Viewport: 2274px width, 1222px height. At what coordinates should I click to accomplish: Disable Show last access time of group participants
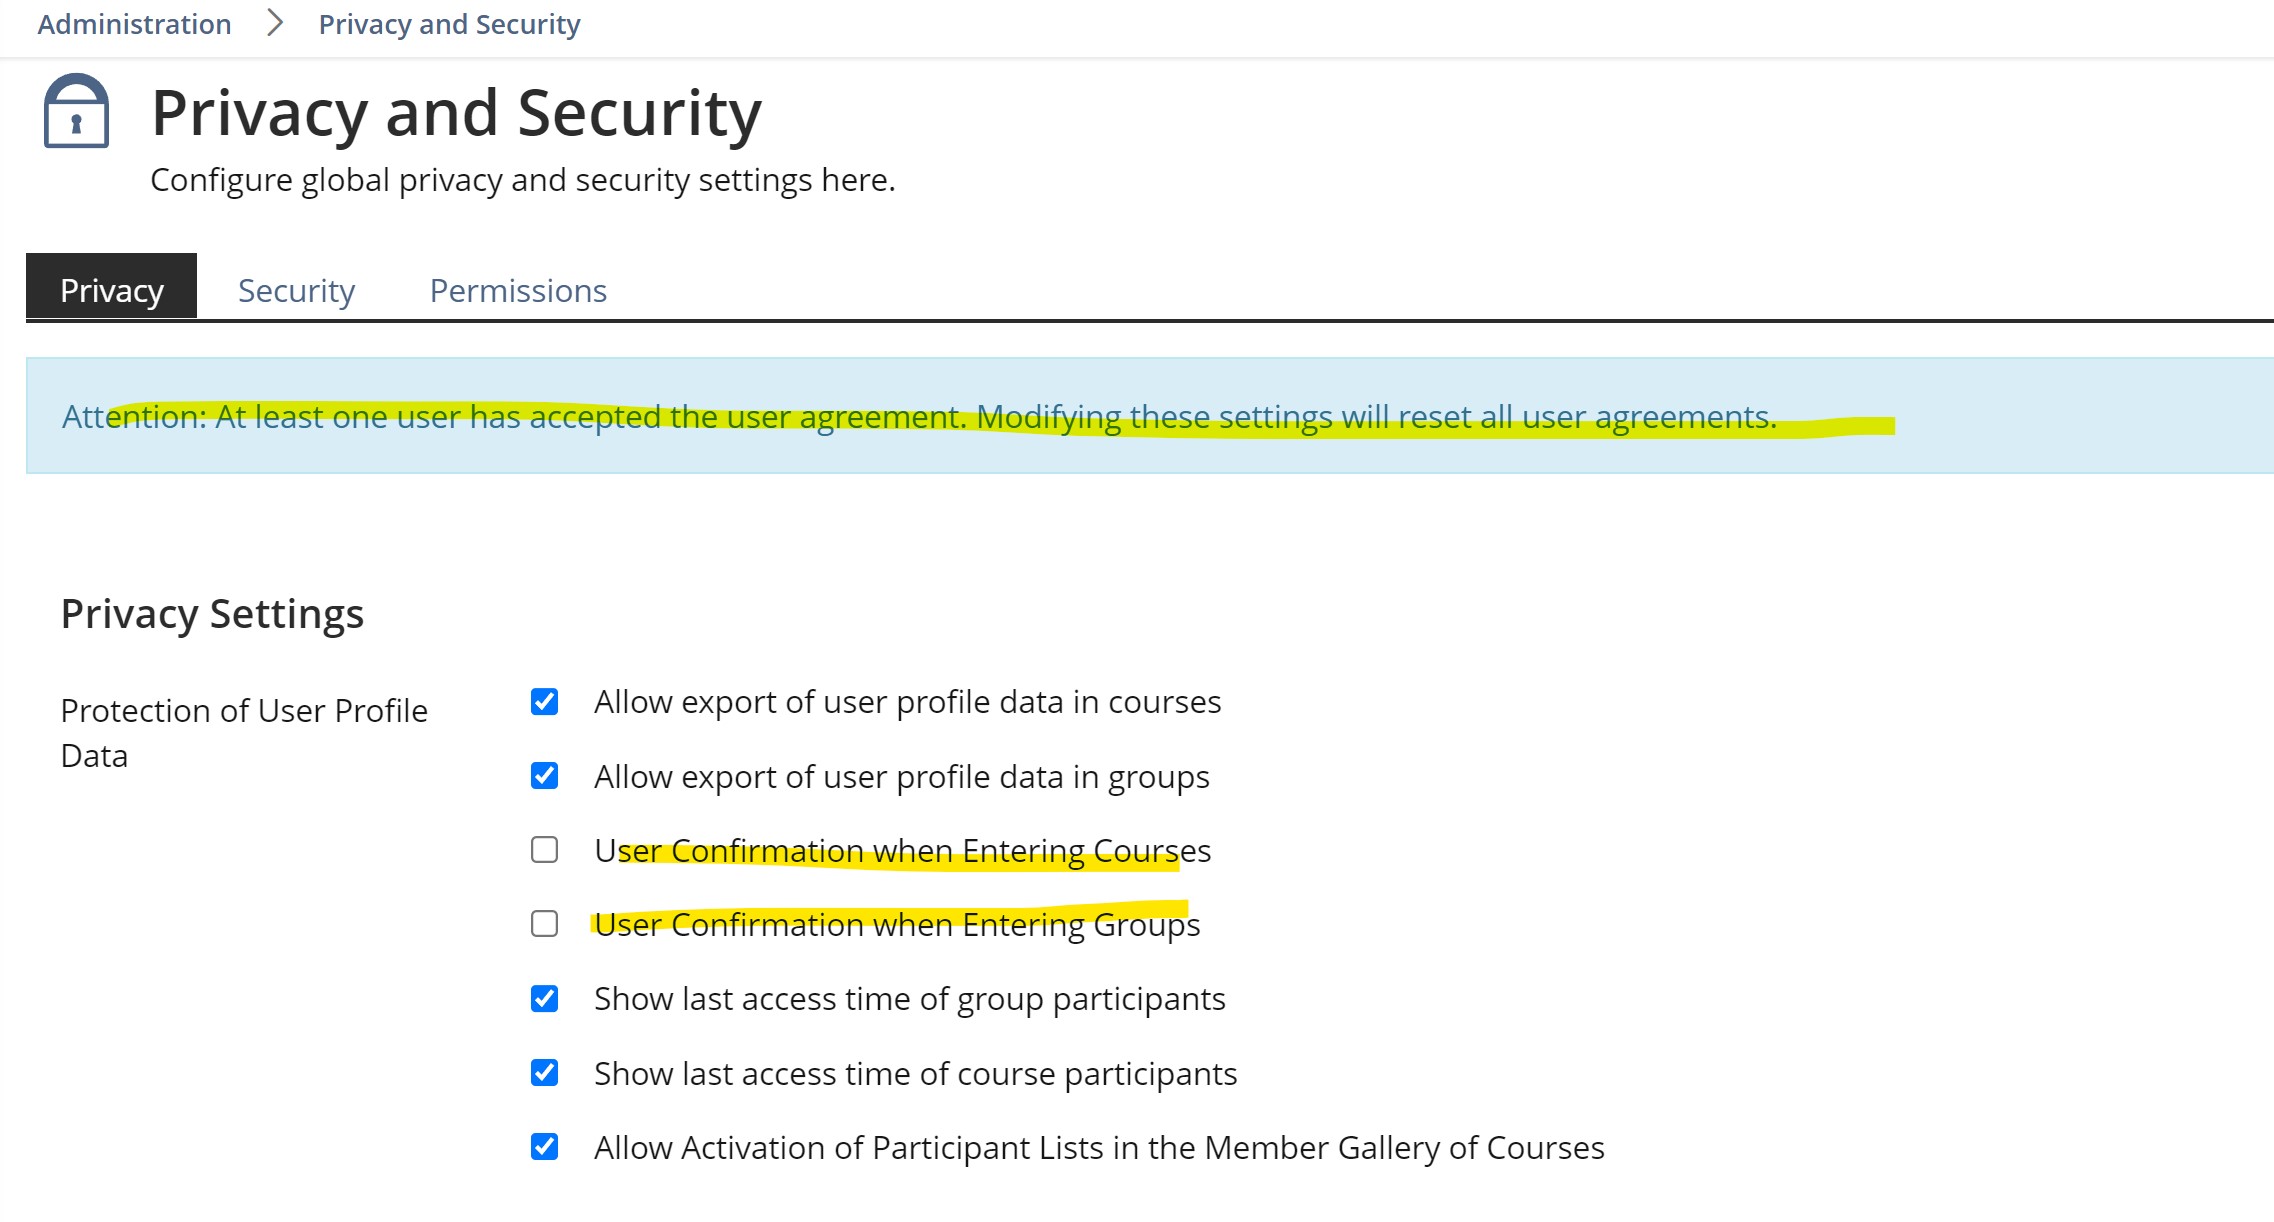pos(545,999)
